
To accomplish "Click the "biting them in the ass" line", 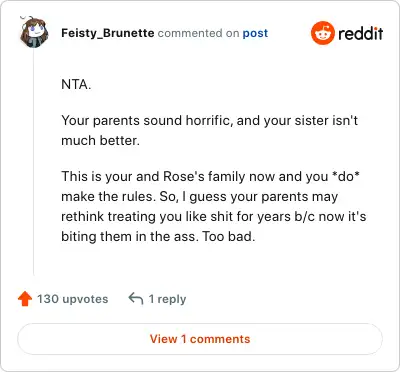I will point(158,236).
